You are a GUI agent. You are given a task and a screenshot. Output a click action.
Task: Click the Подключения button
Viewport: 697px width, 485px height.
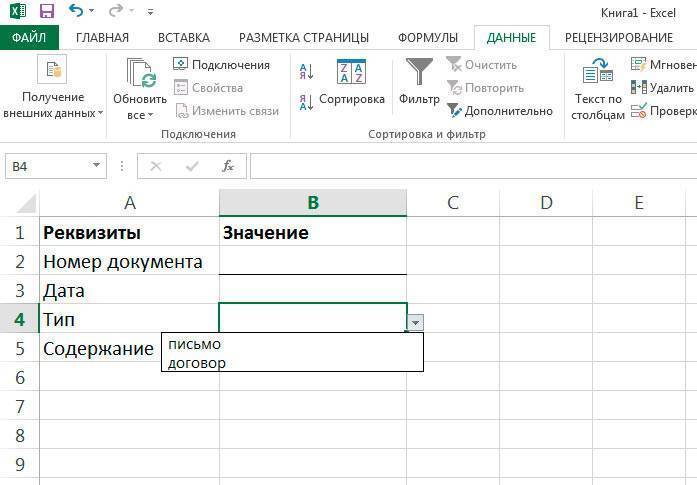coord(222,64)
